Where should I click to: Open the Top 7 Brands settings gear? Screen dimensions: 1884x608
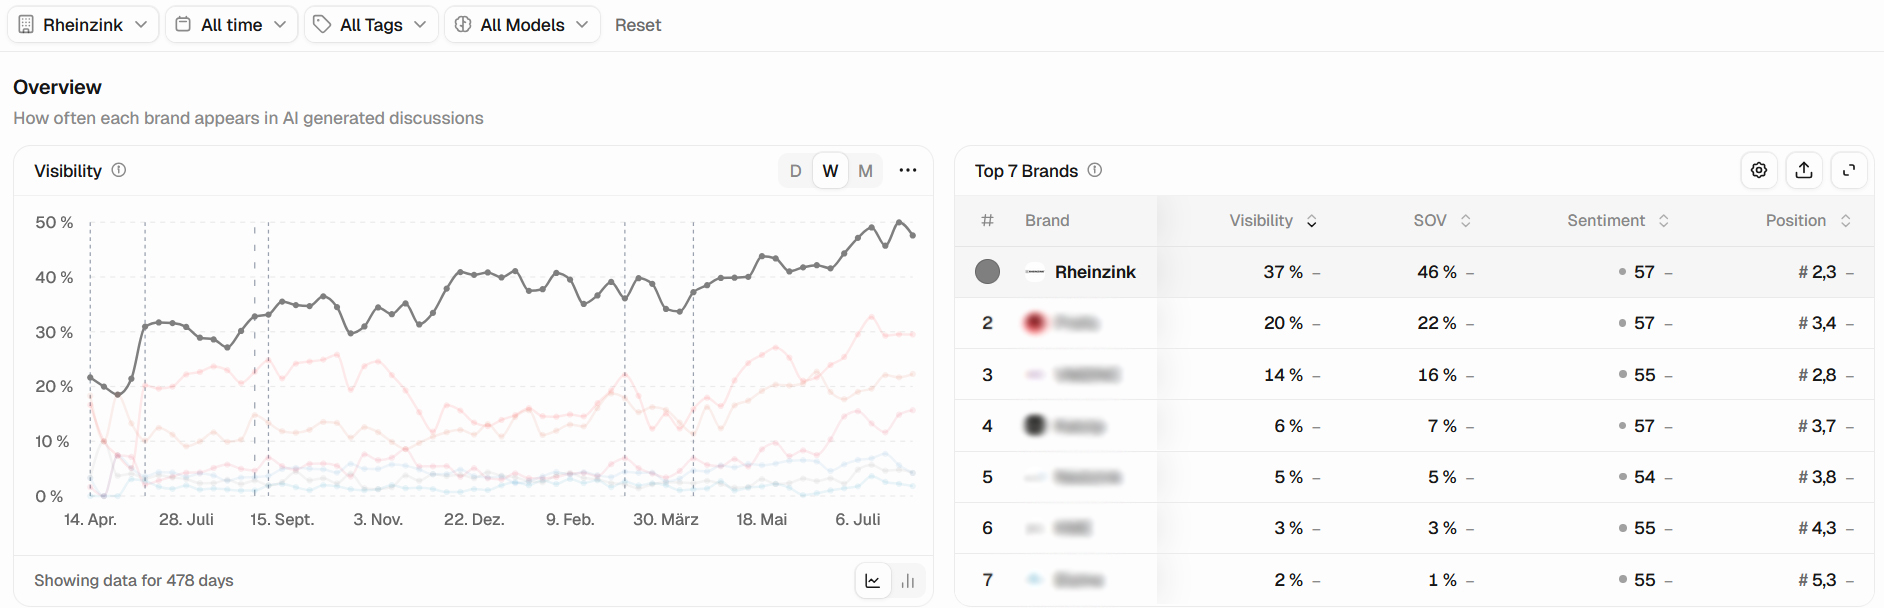click(x=1759, y=170)
